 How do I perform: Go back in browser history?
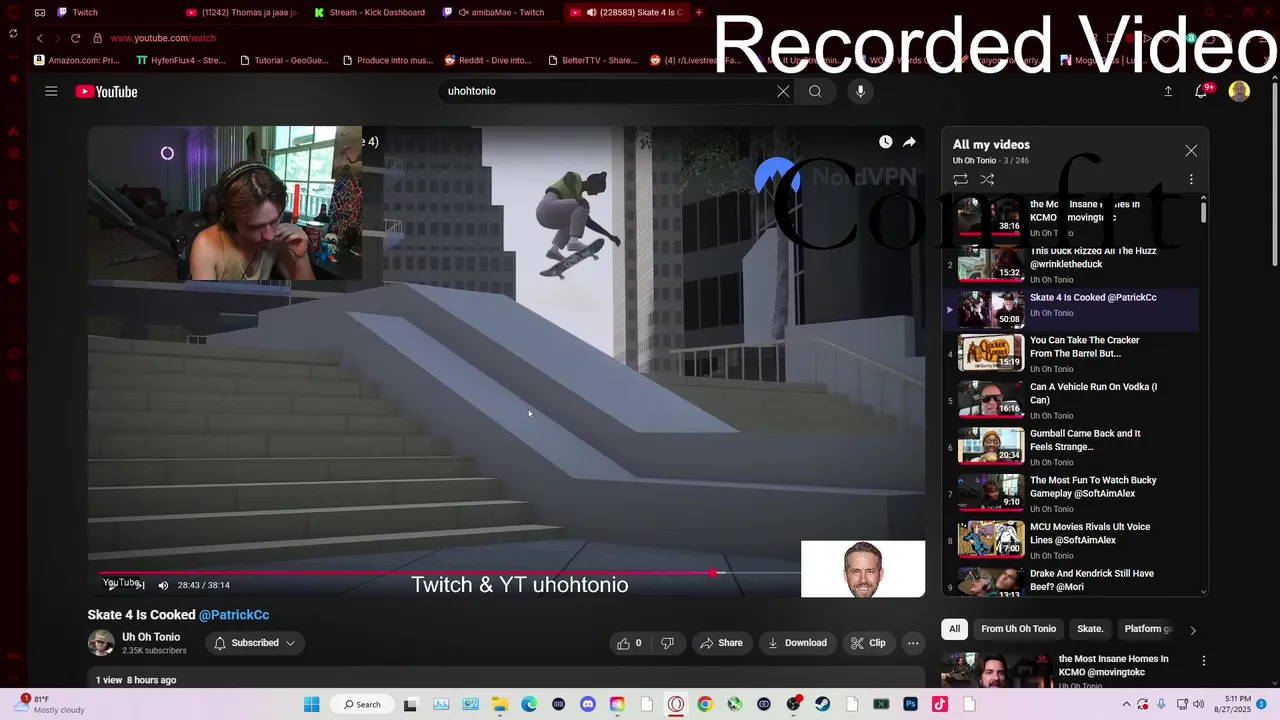point(40,38)
